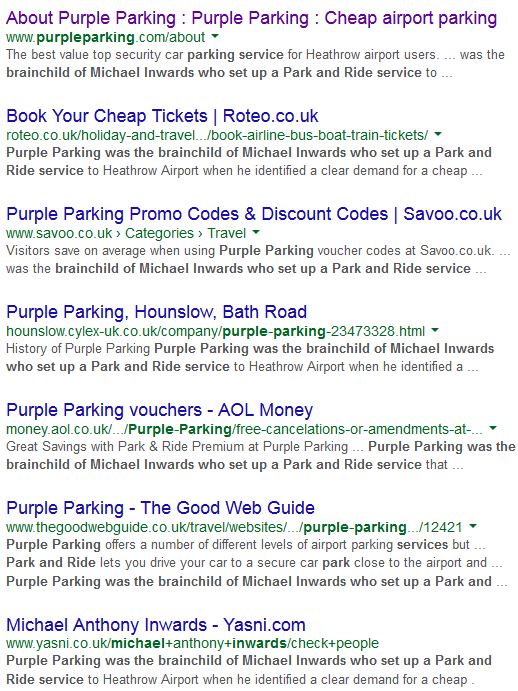
Task: Click the money.aol.co.uk Purple-Parking URL text
Action: [x=244, y=429]
